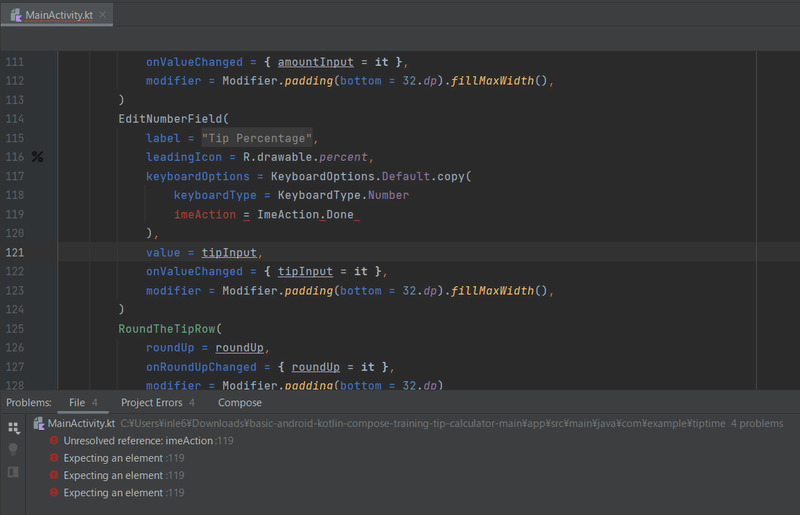Click the '4 problems' count label
The width and height of the screenshot is (800, 515).
(757, 424)
